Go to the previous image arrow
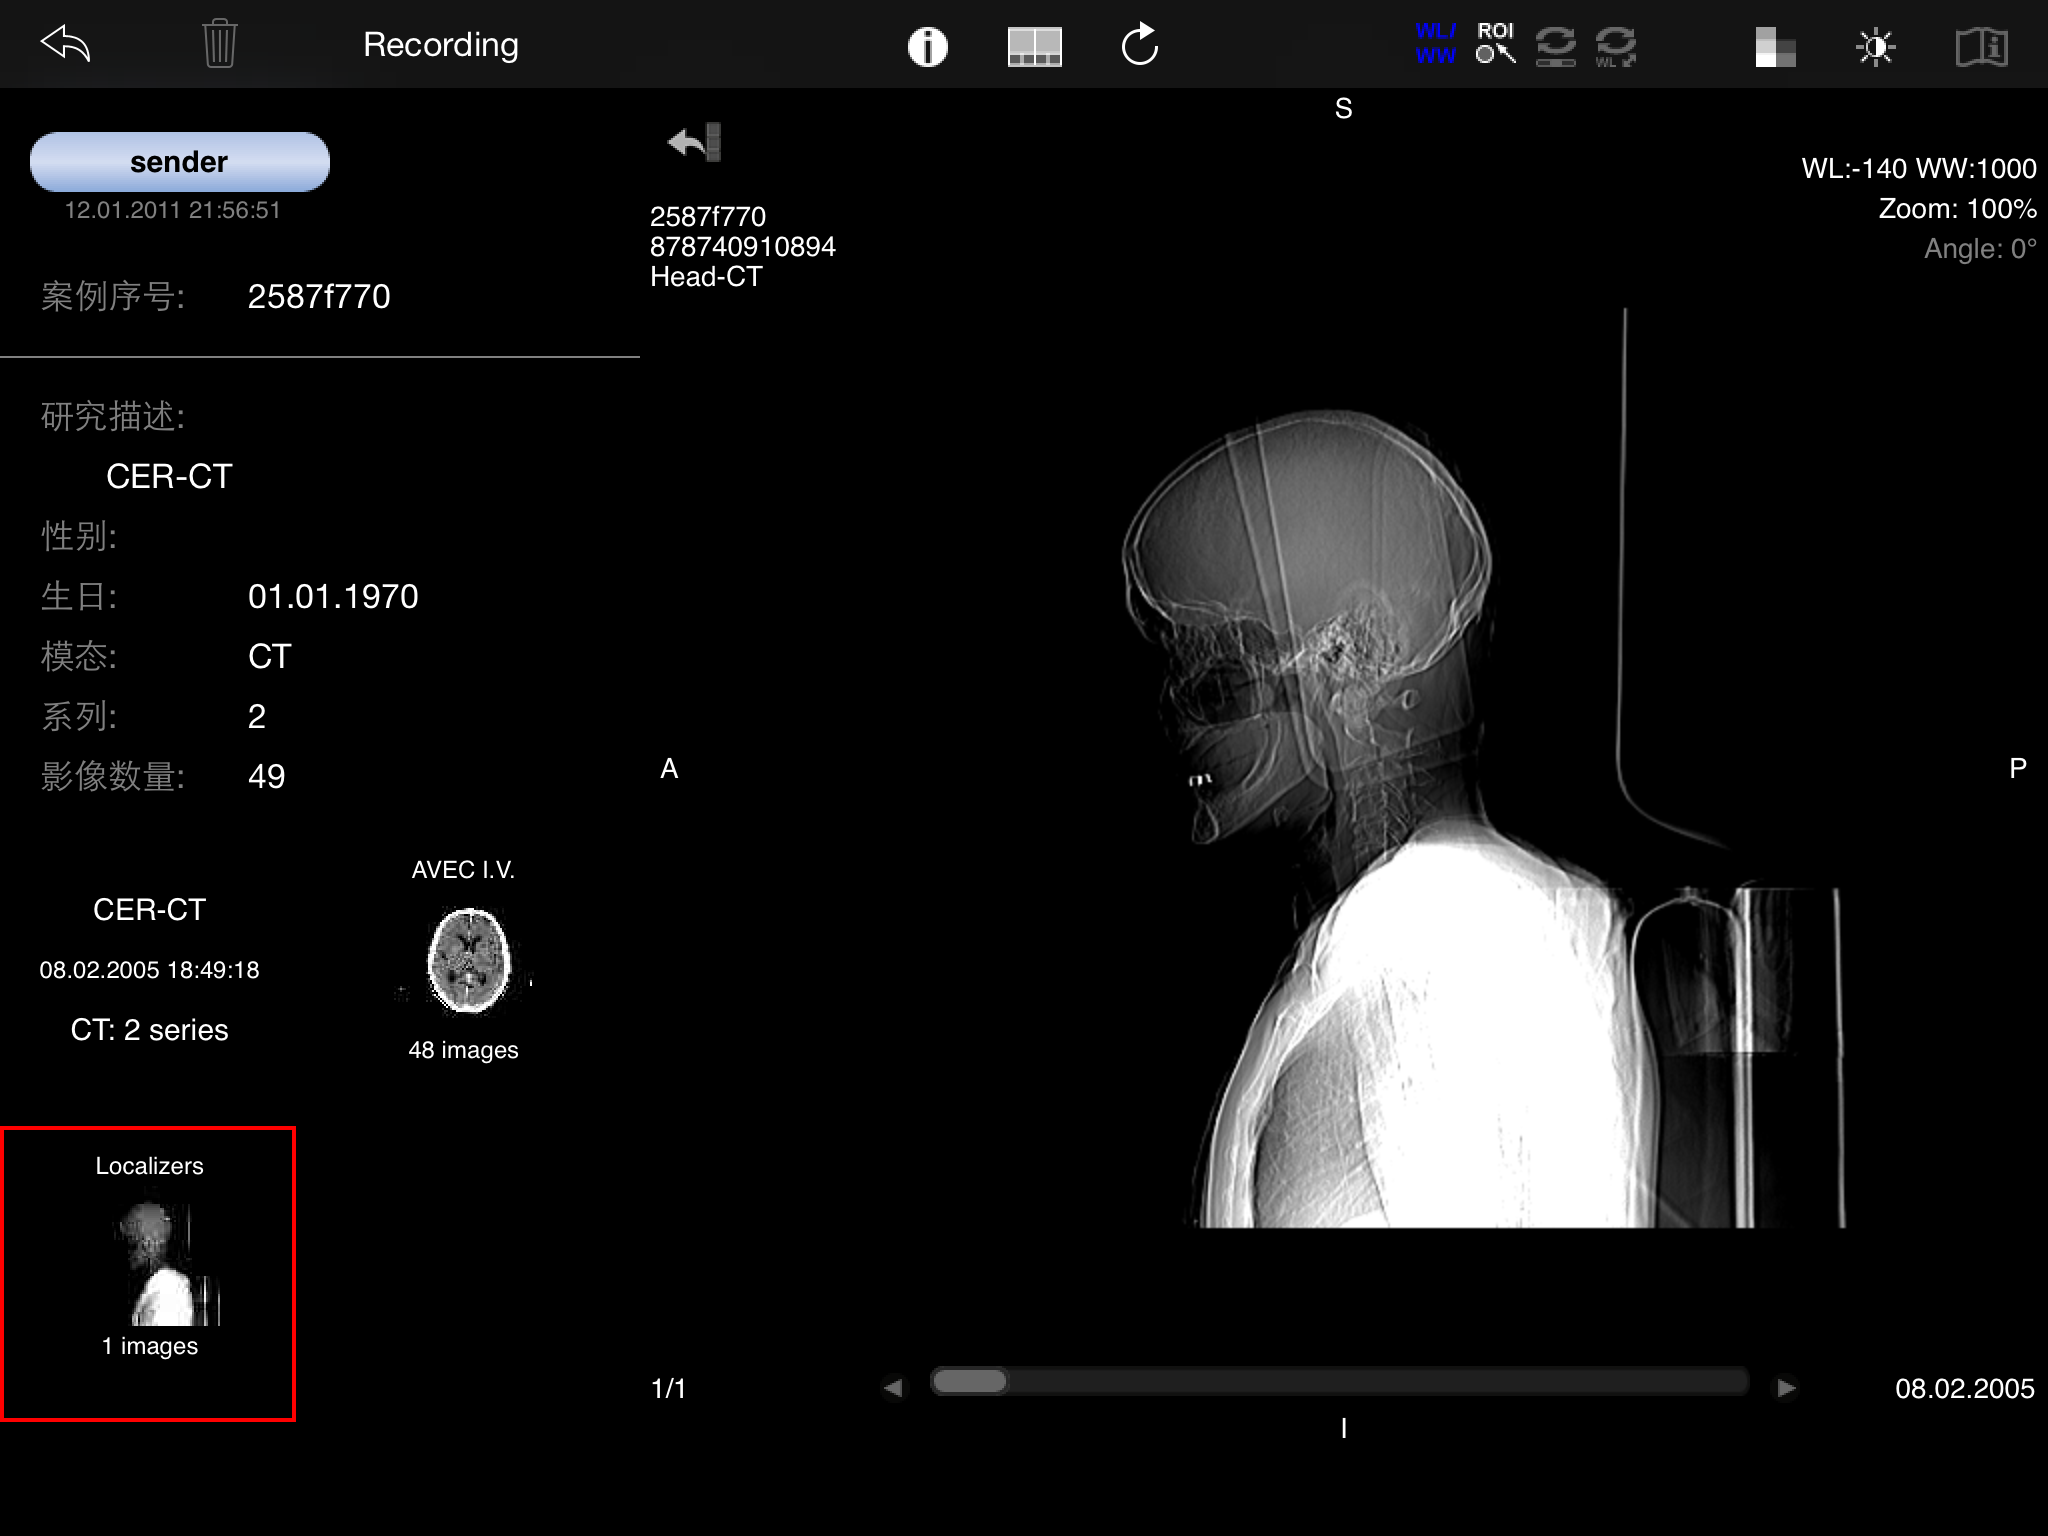 point(893,1387)
